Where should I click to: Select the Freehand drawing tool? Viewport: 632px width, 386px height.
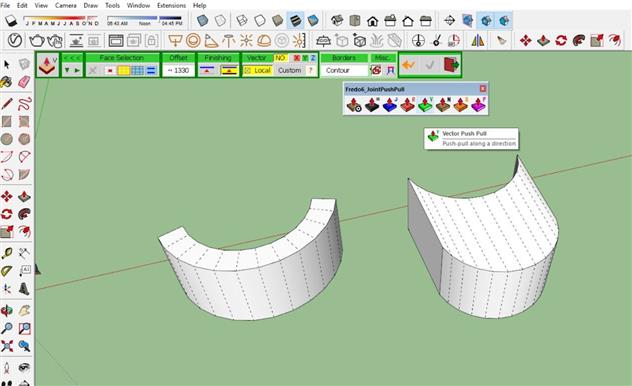(24, 104)
